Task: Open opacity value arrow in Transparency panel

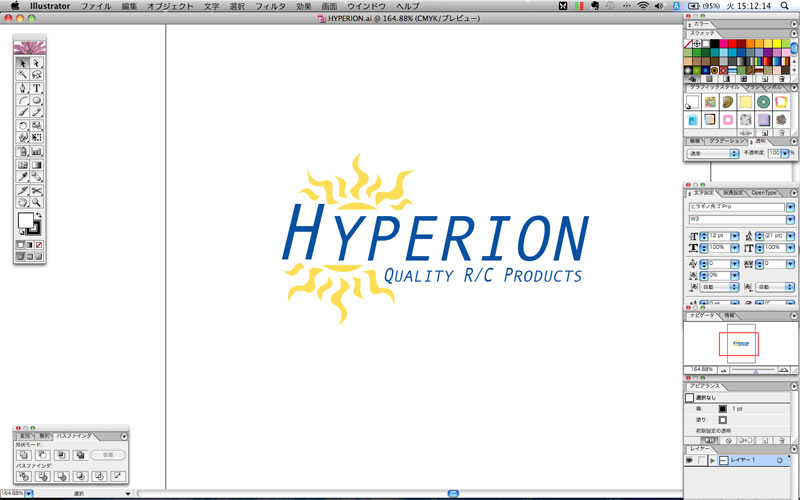Action: click(x=785, y=153)
